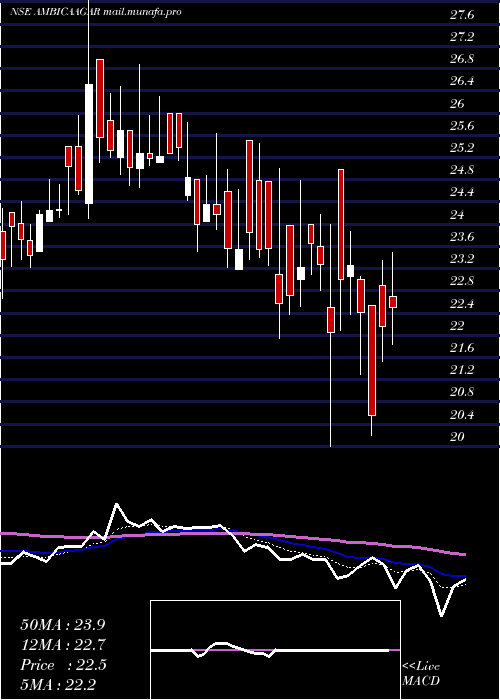Click the 26.8 price axis label
This screenshot has height=700, width=500.
pyautogui.click(x=462, y=59)
